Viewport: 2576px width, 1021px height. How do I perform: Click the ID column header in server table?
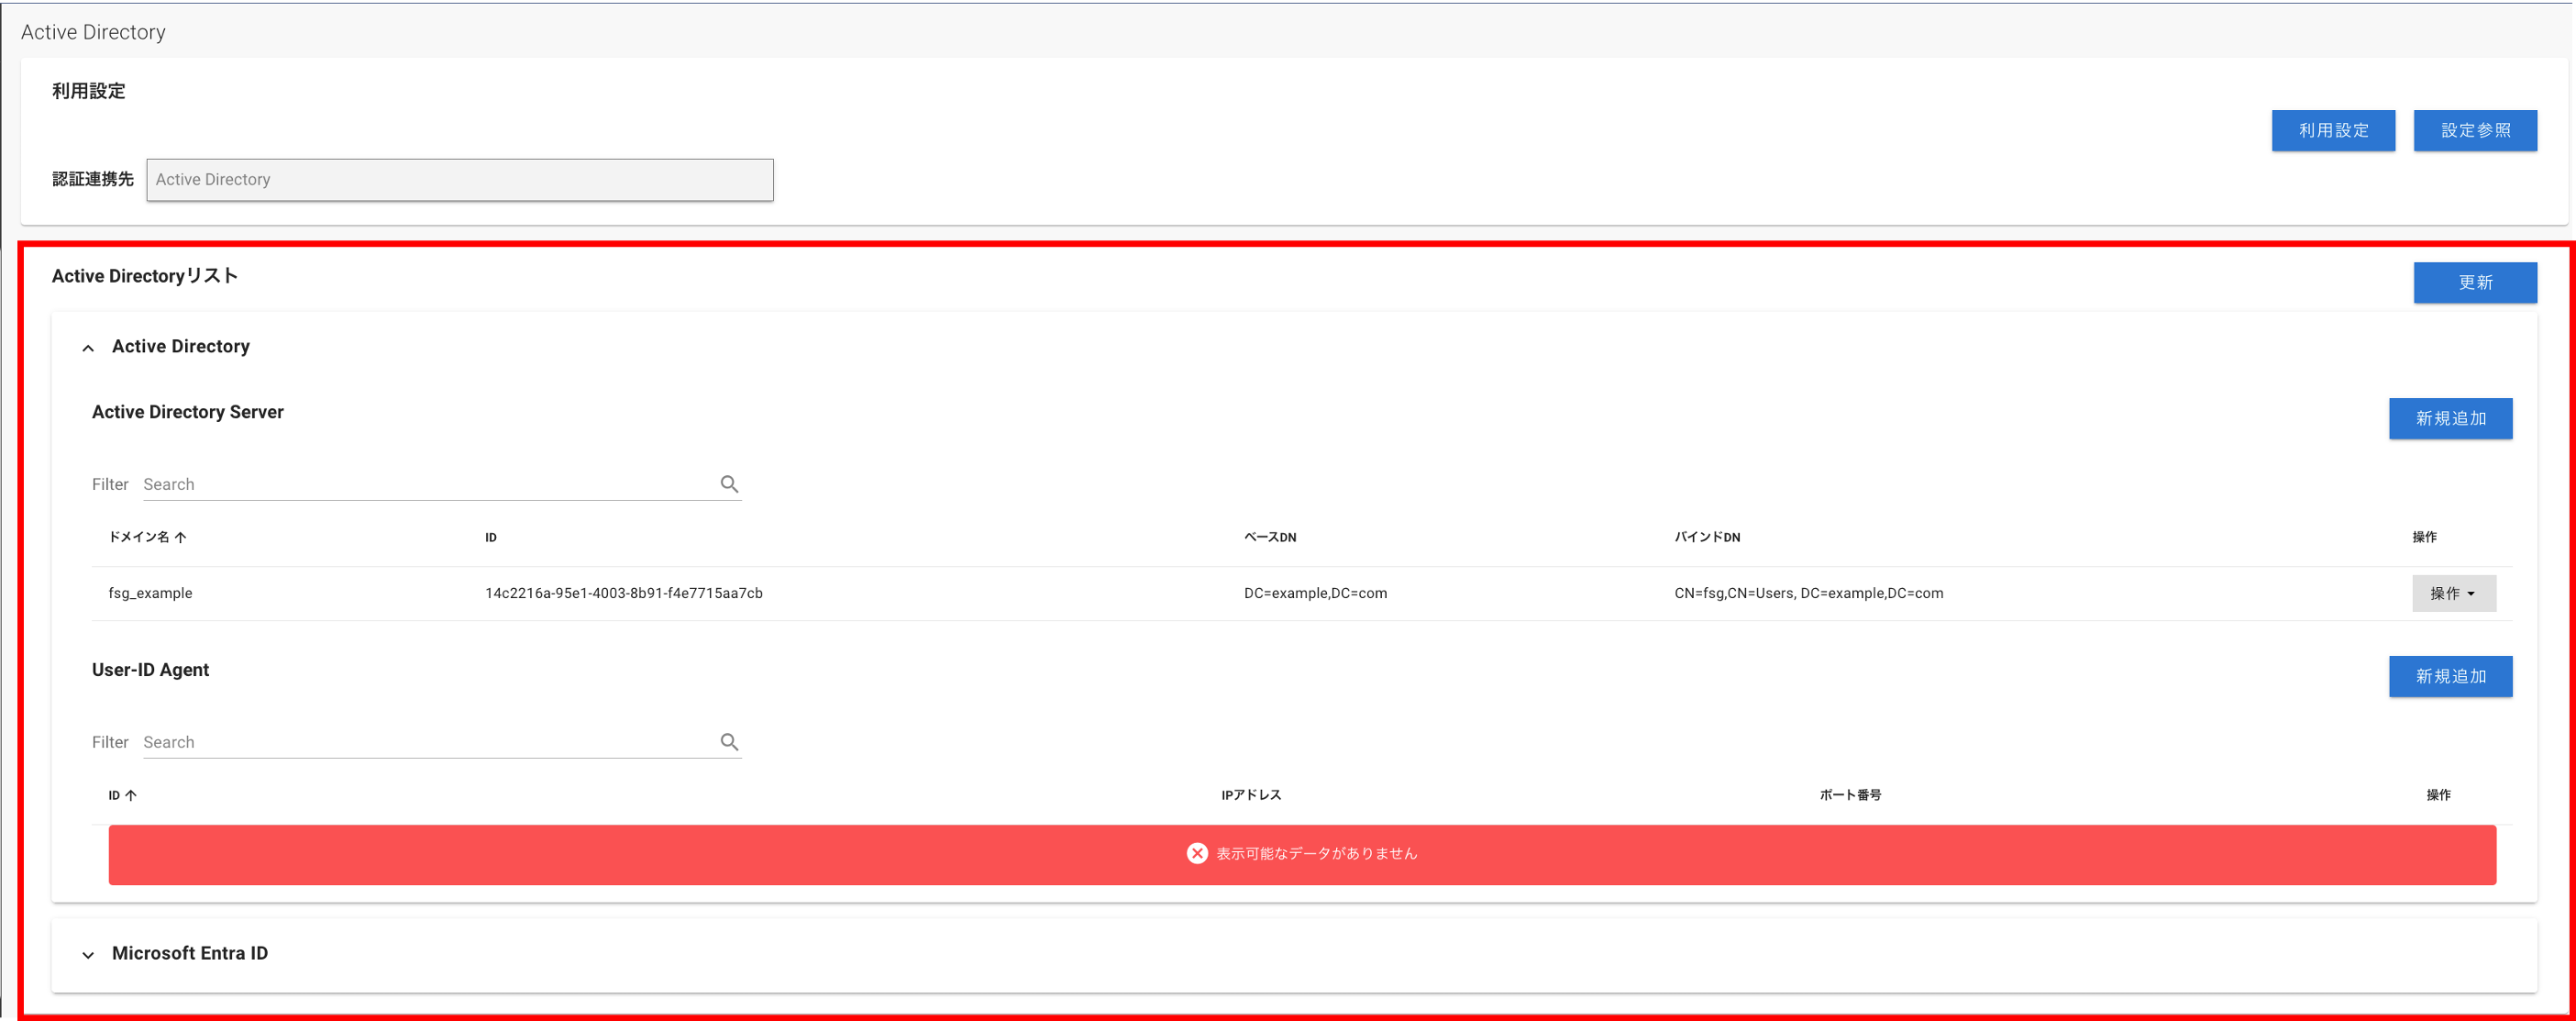tap(490, 537)
